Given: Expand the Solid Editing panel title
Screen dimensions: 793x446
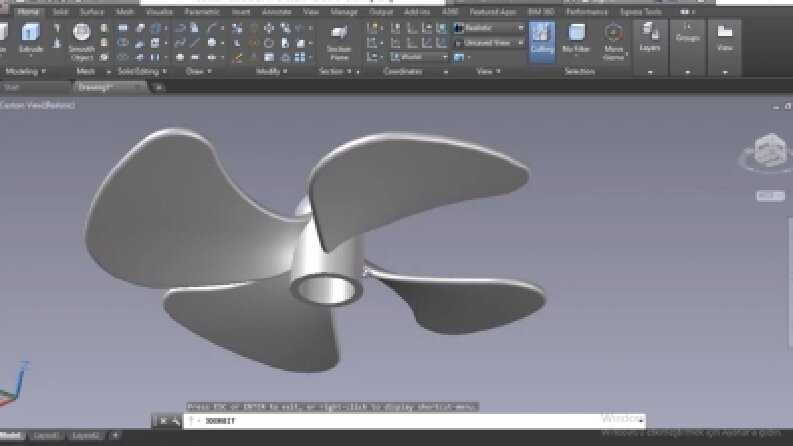Looking at the screenshot, I should (142, 71).
